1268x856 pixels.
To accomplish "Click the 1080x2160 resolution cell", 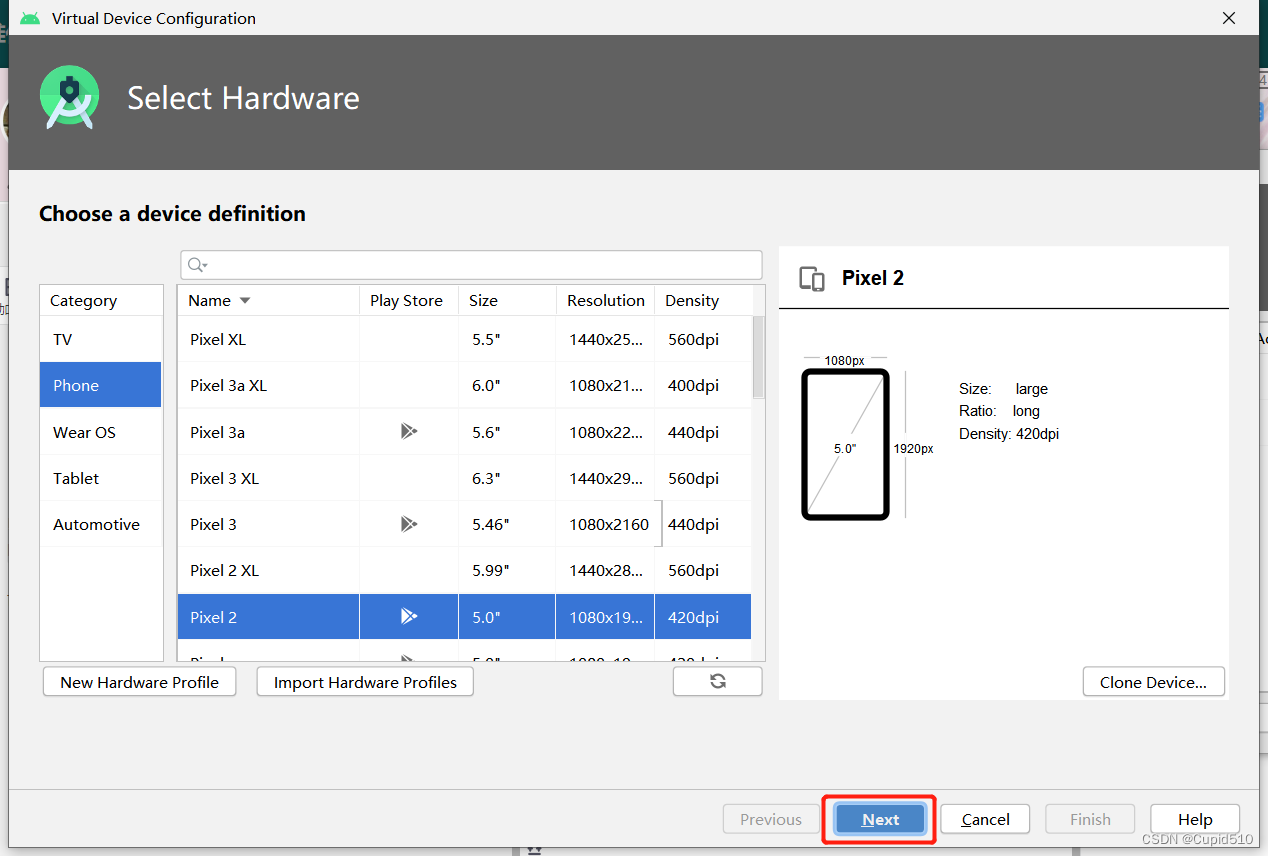I will click(608, 524).
